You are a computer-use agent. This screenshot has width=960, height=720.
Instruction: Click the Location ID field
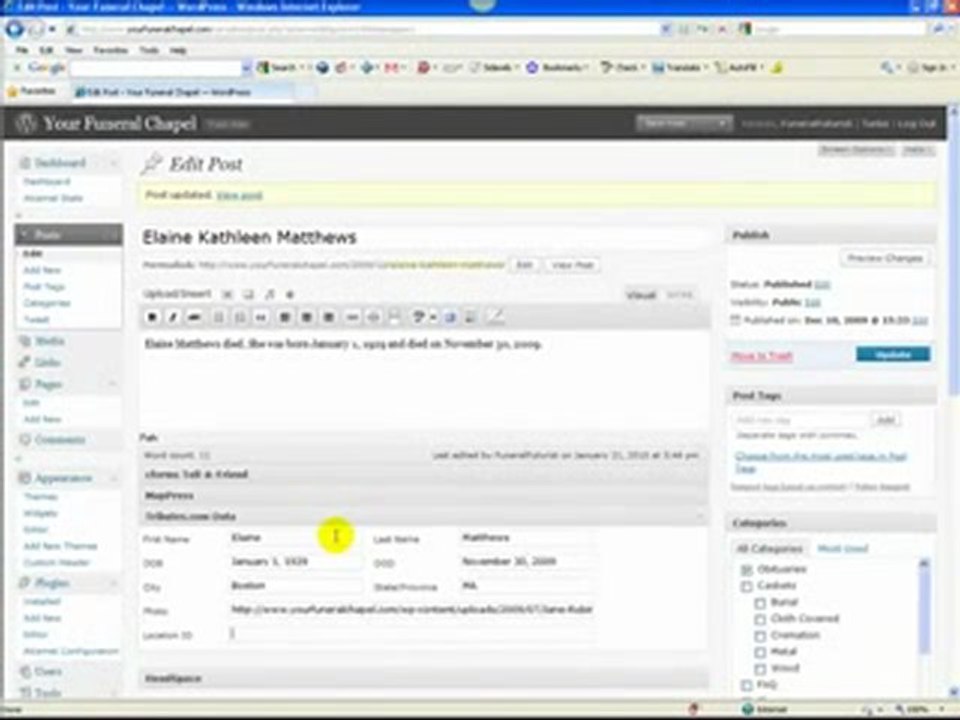pos(410,634)
